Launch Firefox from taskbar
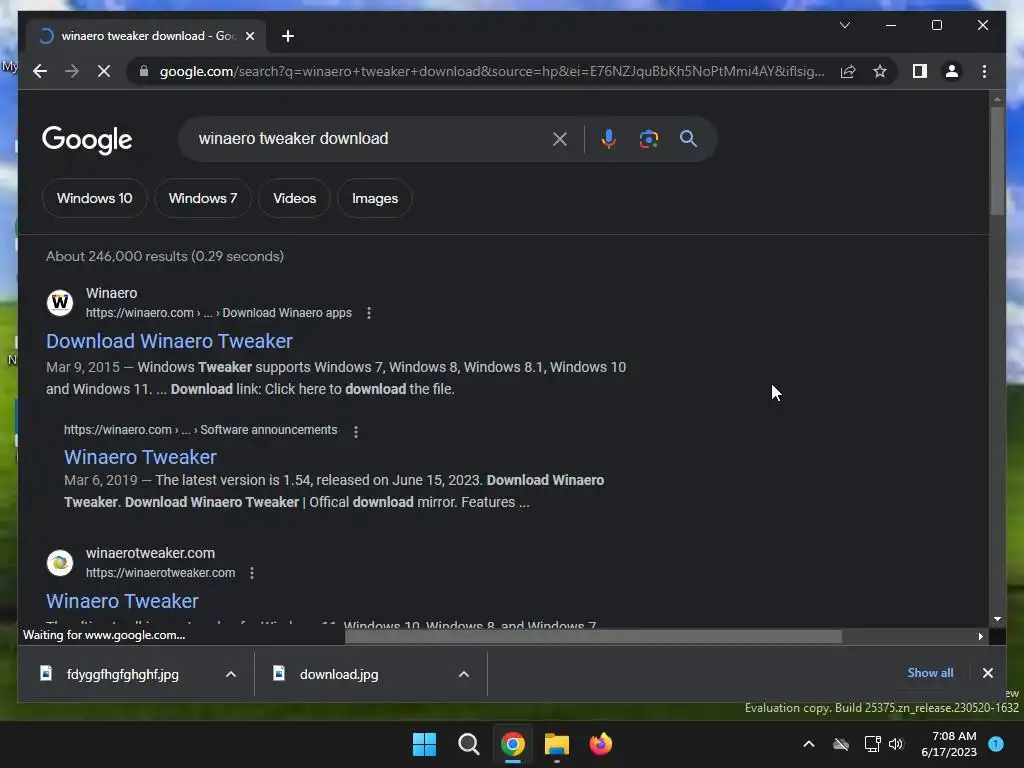The height and width of the screenshot is (768, 1024). [x=601, y=744]
